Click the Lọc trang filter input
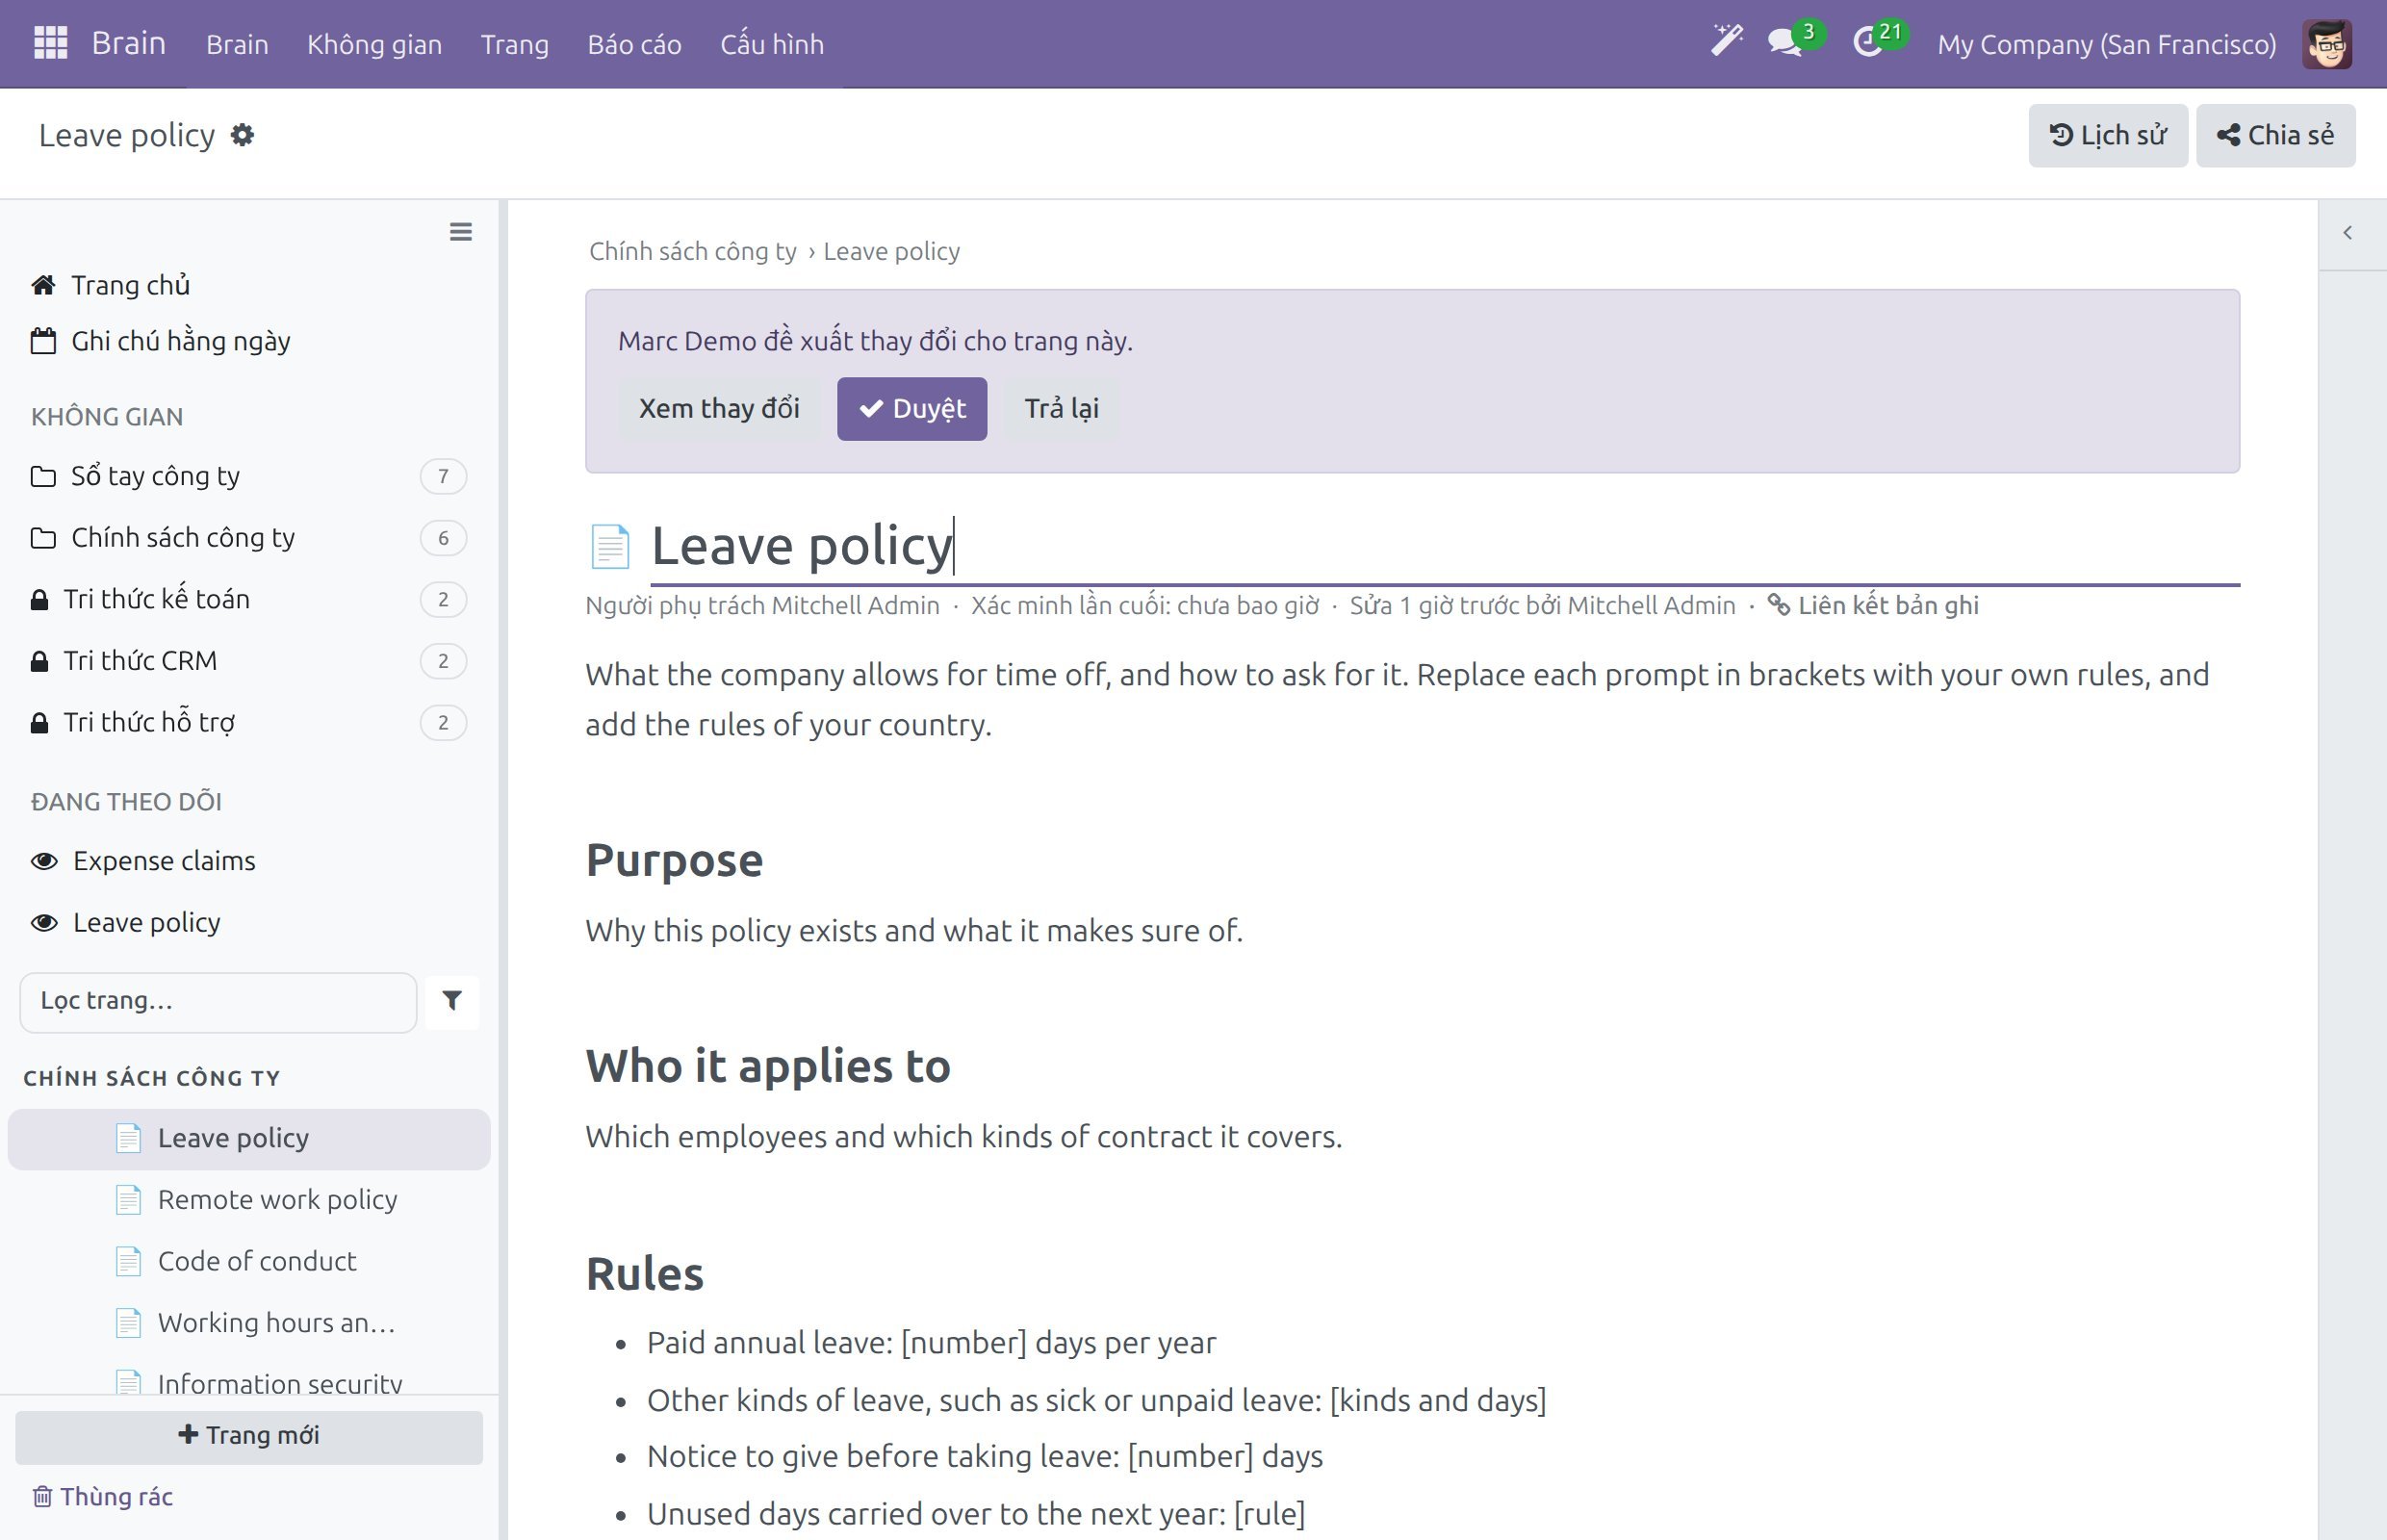 (218, 1001)
